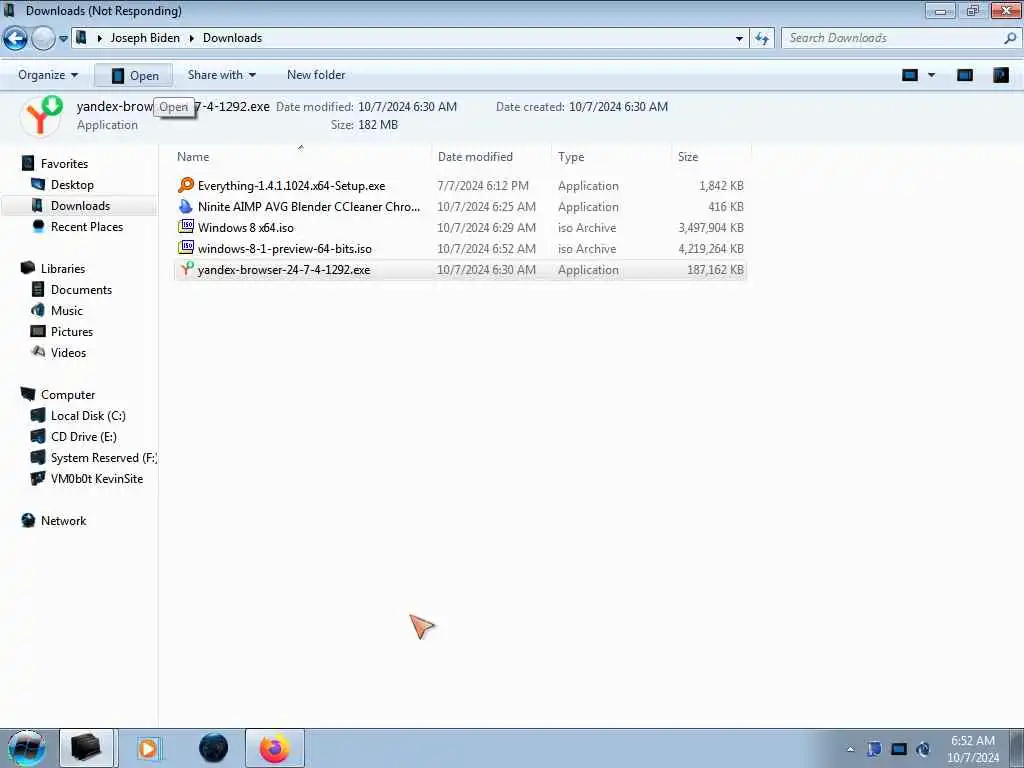
Task: Open recent pages dropdown arrow beside Forward
Action: (63, 39)
